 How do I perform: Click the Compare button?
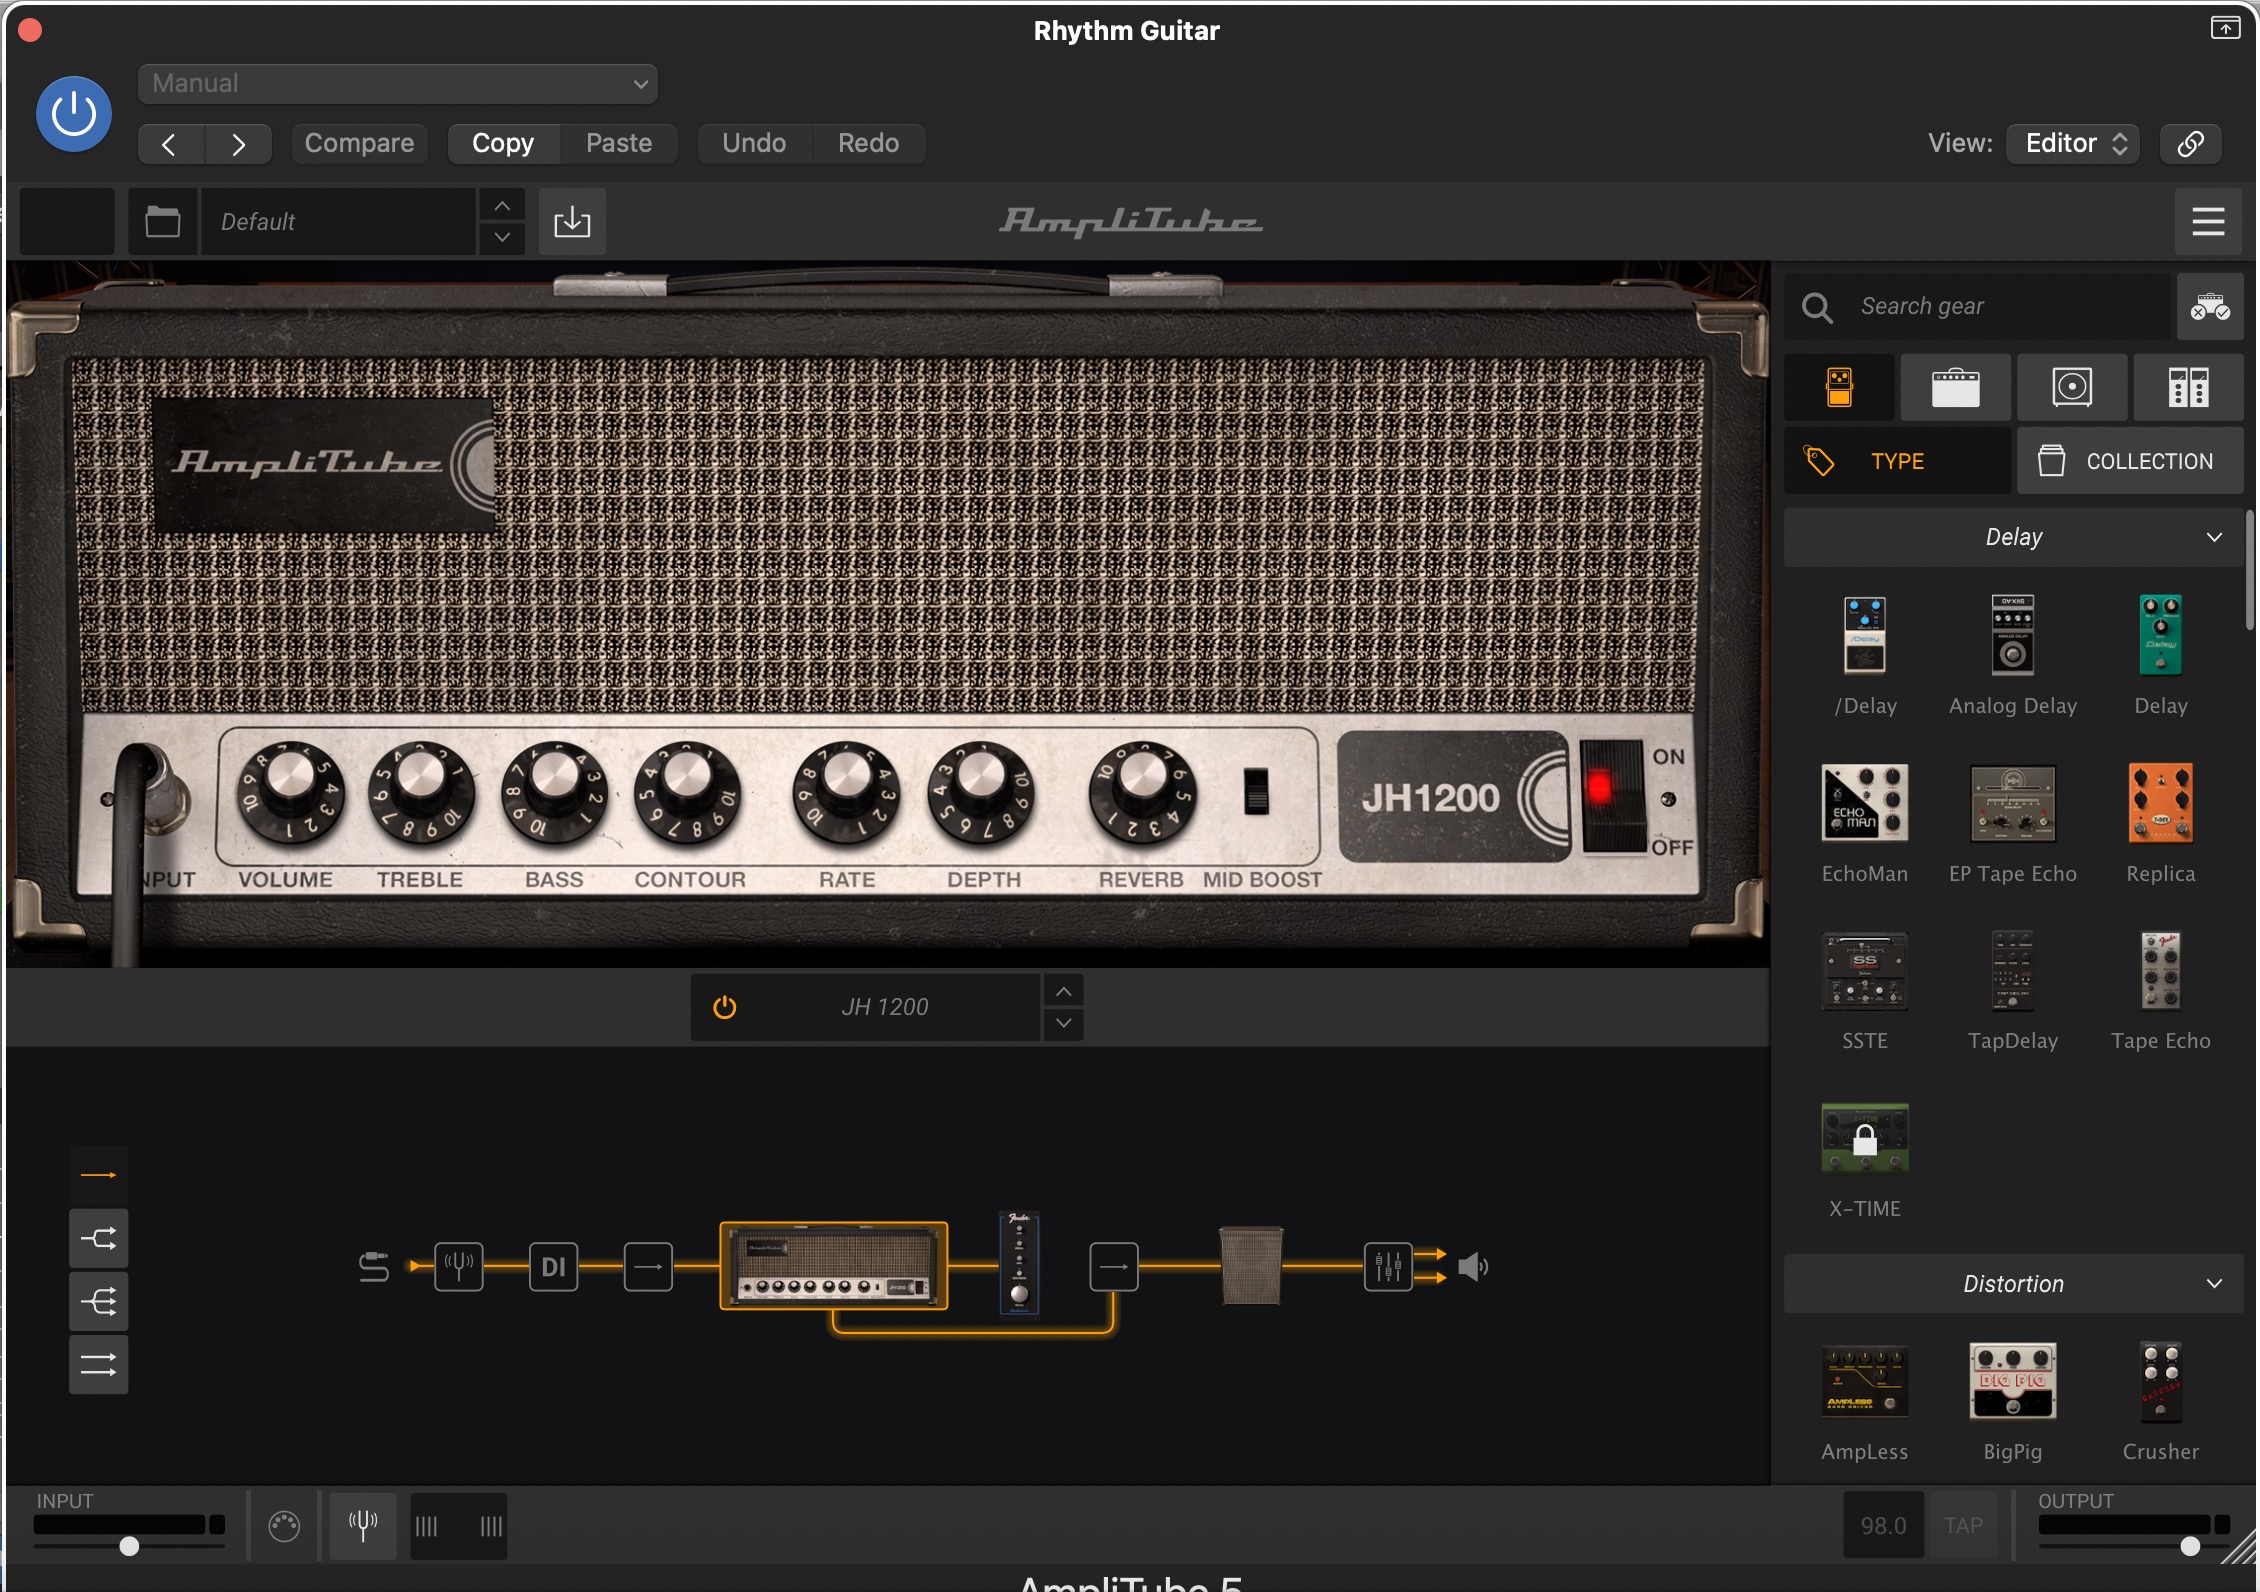[359, 144]
